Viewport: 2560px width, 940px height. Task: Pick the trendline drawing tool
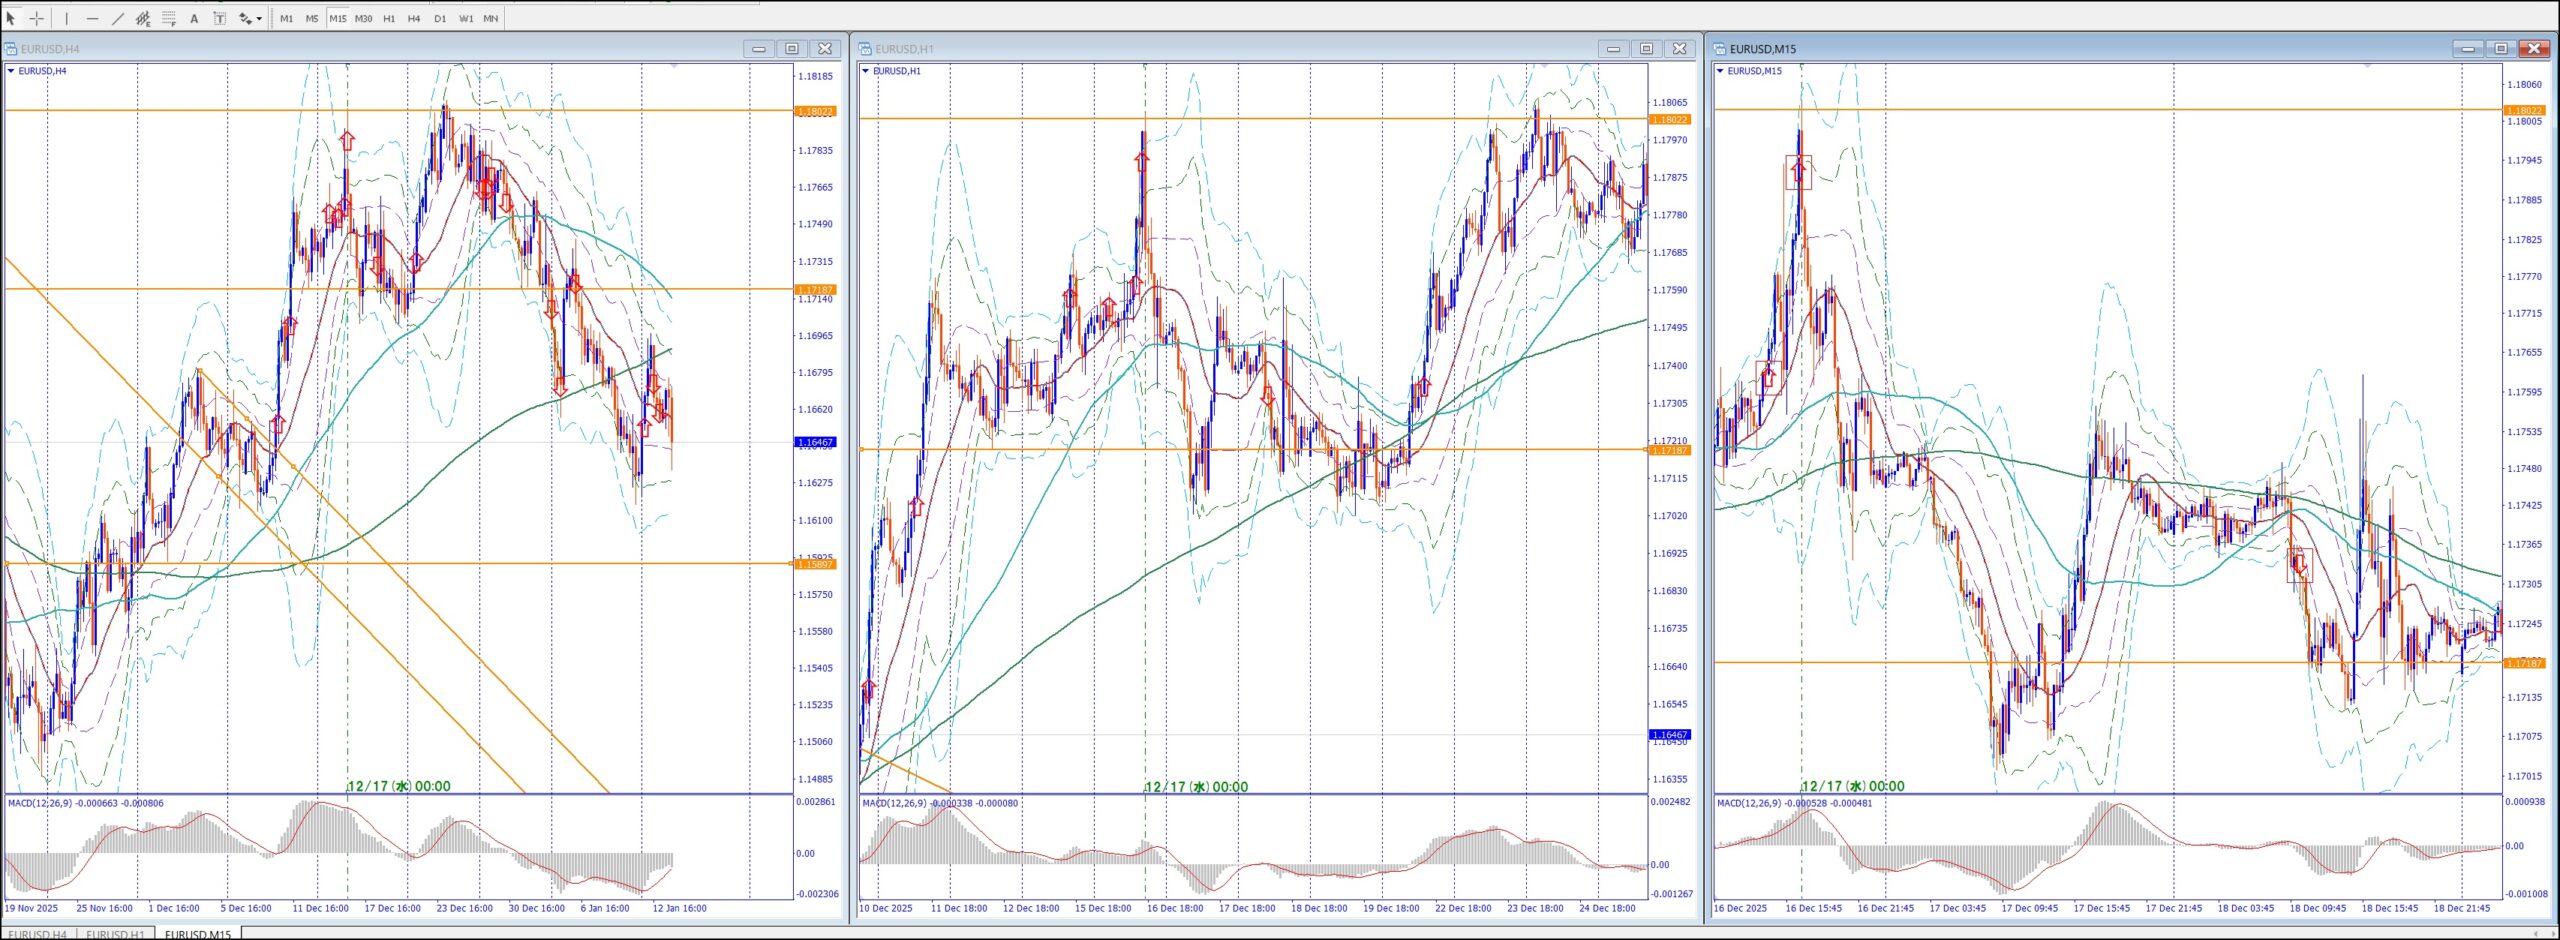coord(118,18)
